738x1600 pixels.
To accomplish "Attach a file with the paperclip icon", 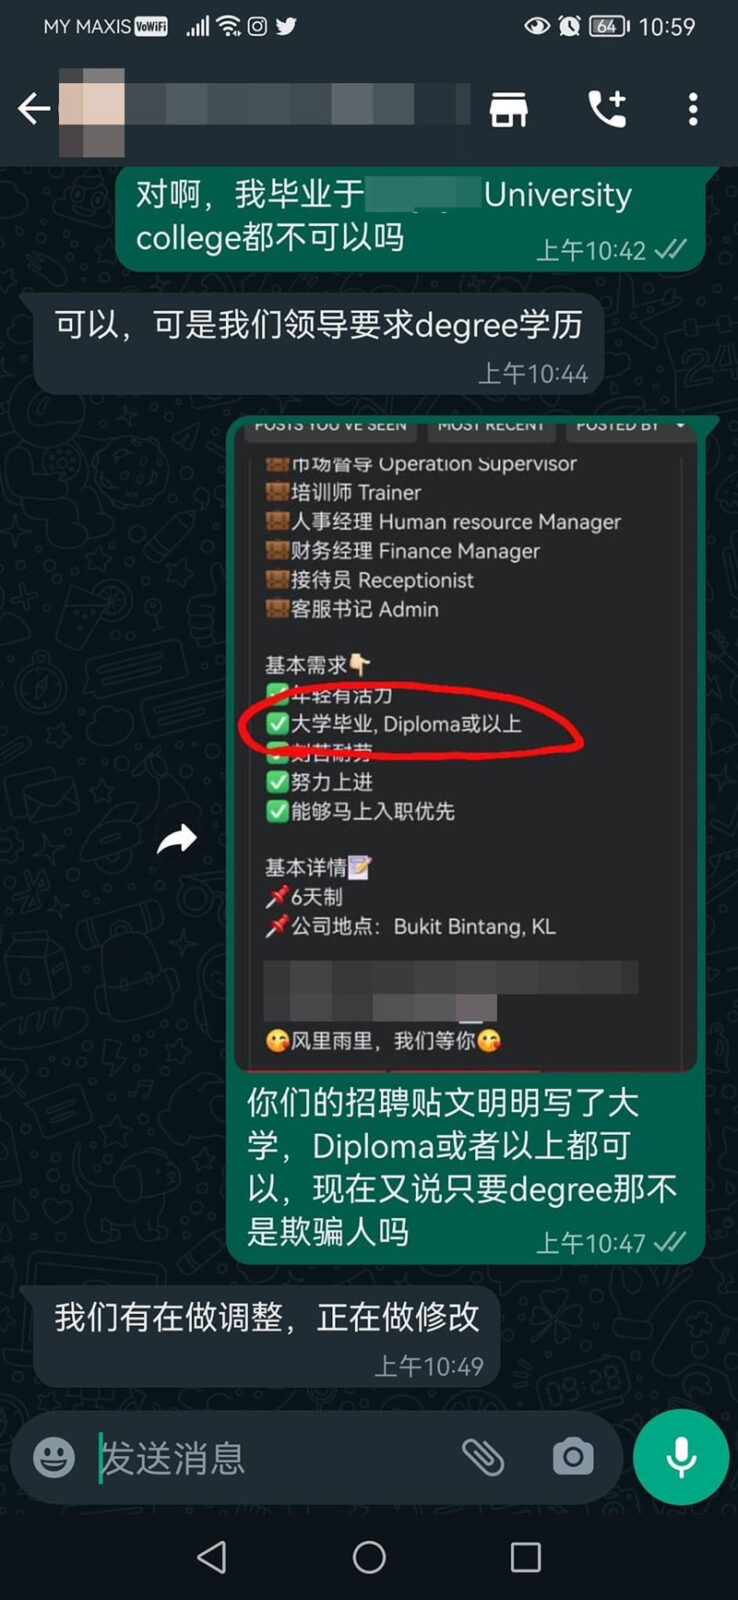I will point(483,1457).
